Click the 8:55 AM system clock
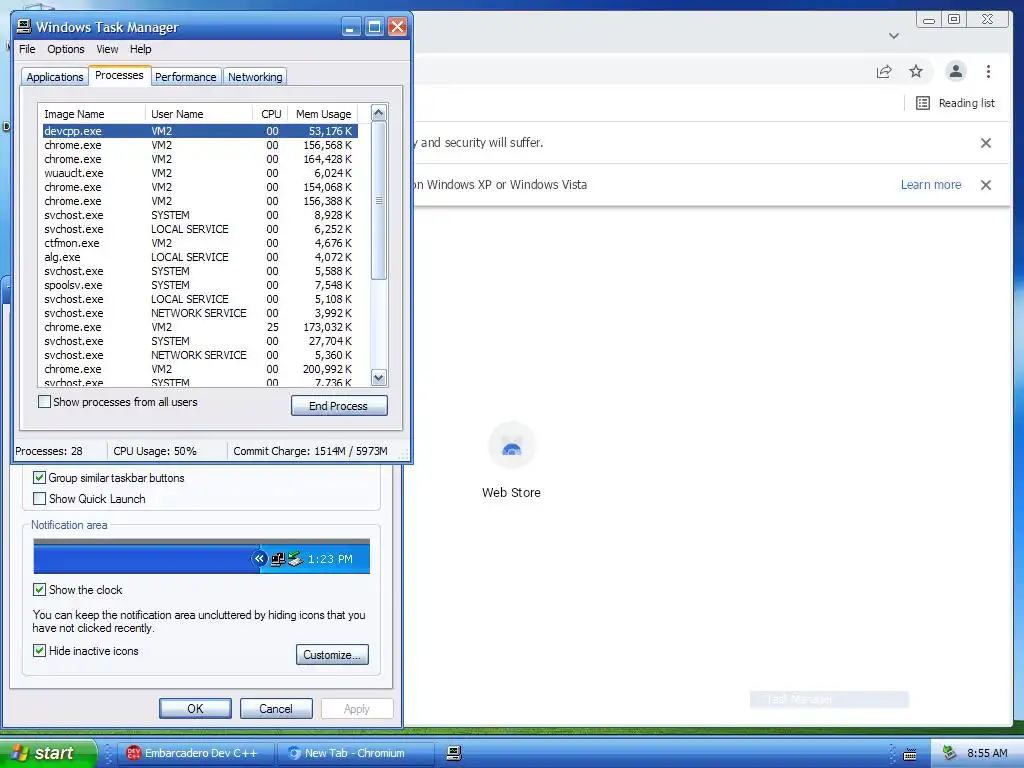 point(987,753)
